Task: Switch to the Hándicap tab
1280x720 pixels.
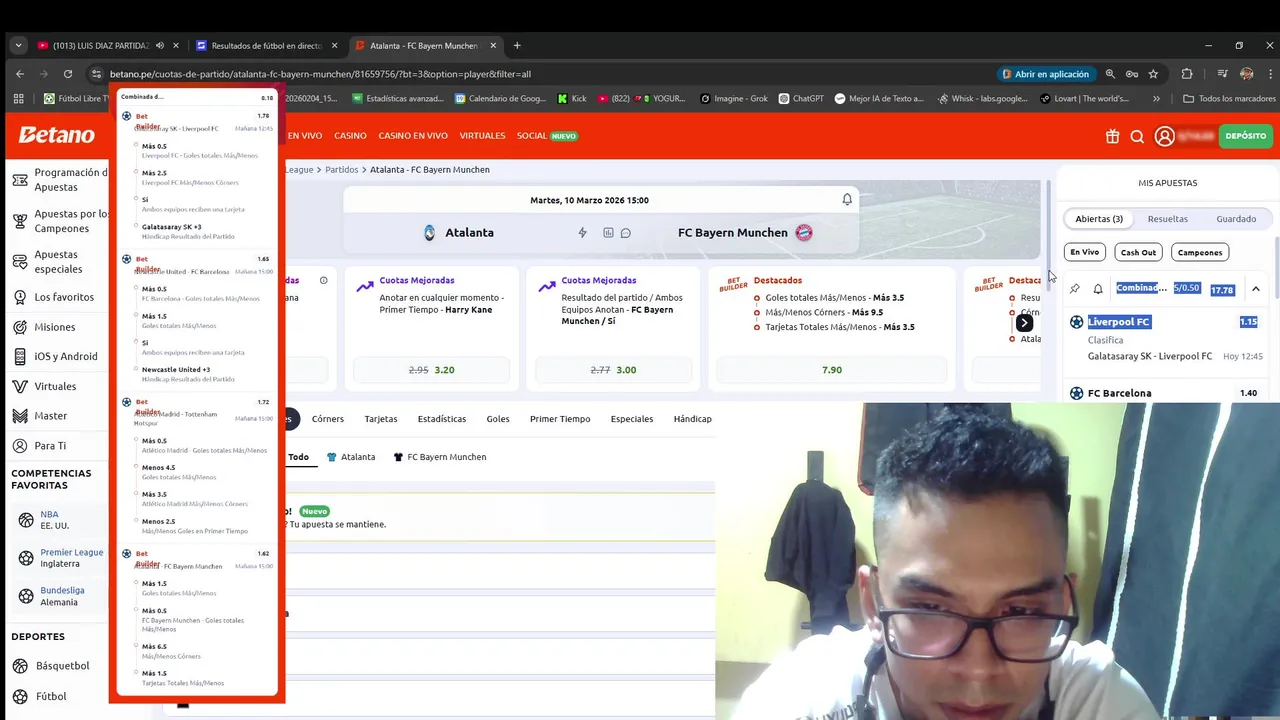Action: pyautogui.click(x=693, y=419)
